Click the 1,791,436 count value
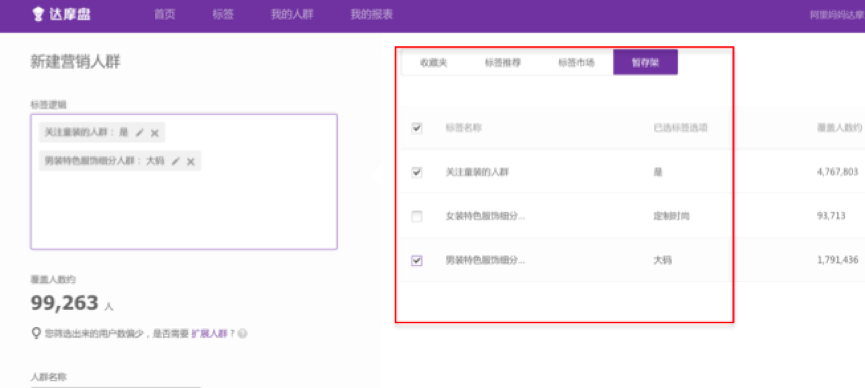Viewport: 865px width, 388px height. tap(837, 261)
